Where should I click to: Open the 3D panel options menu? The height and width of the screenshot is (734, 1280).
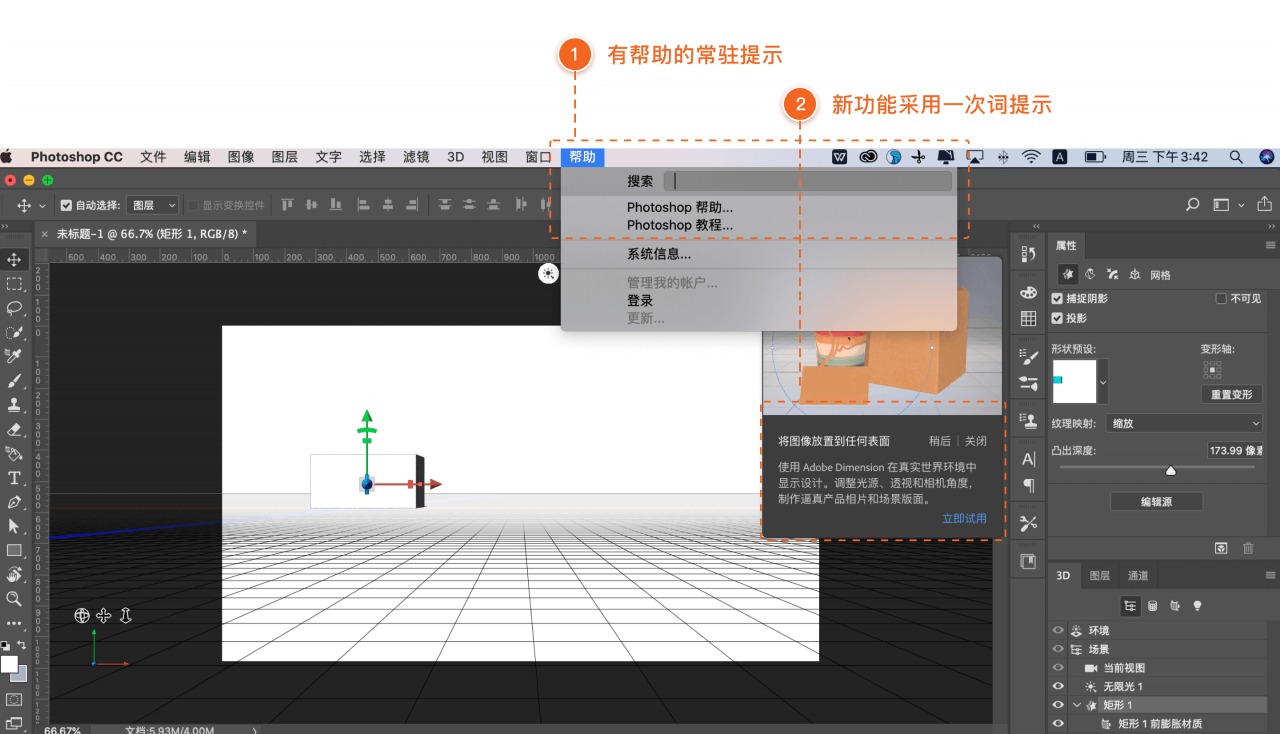click(1270, 575)
